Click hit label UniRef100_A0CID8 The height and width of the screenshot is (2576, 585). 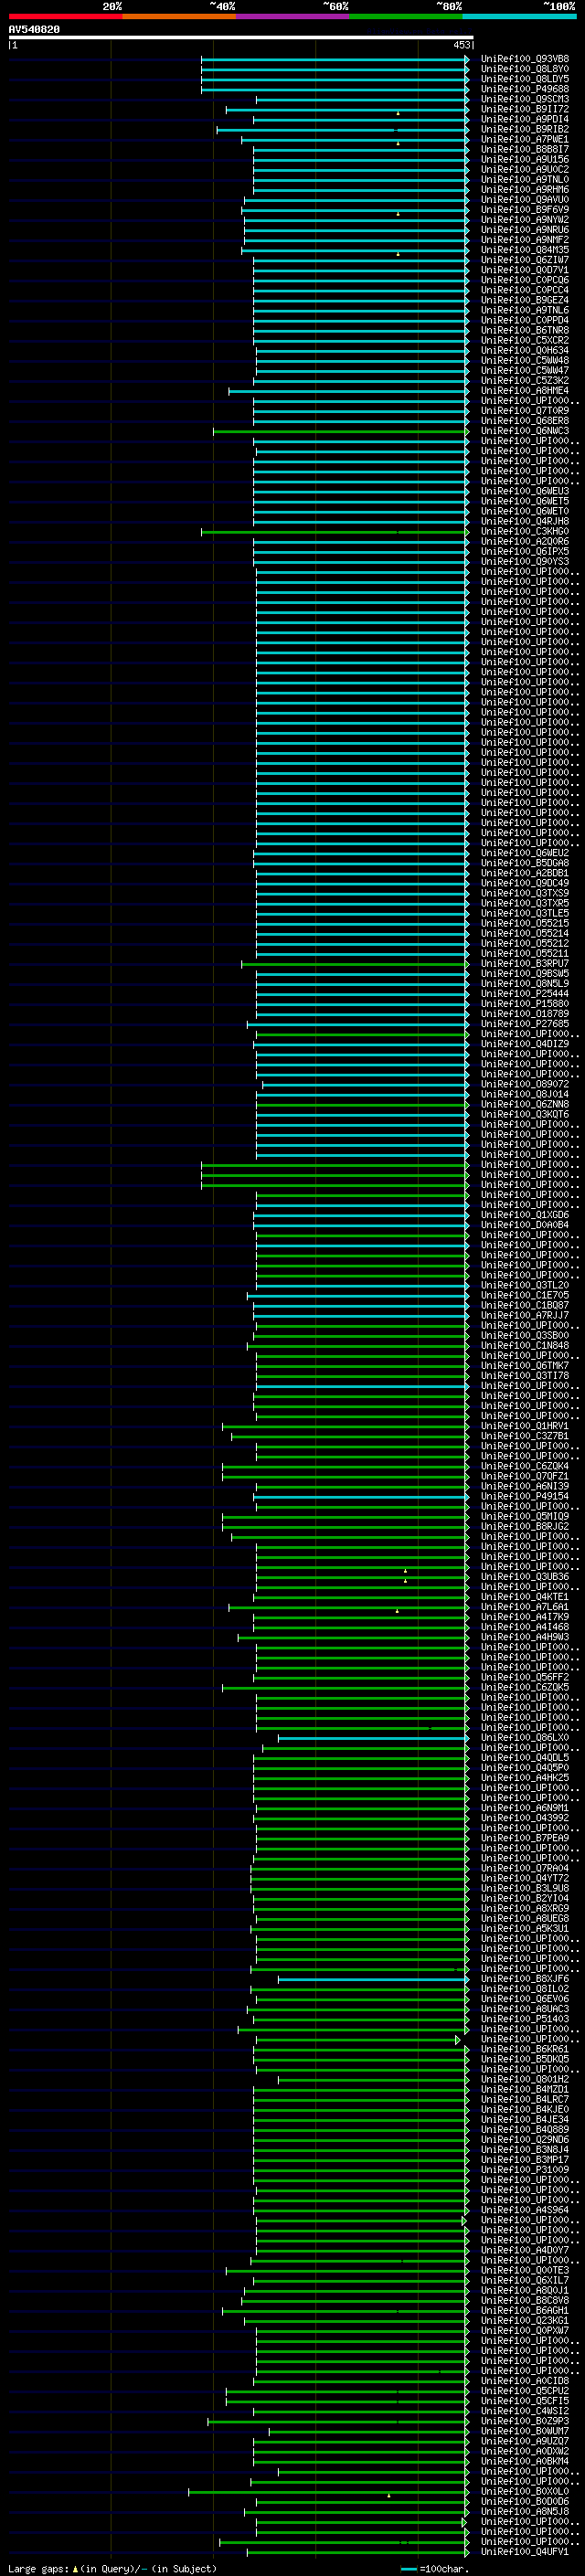coord(525,2381)
